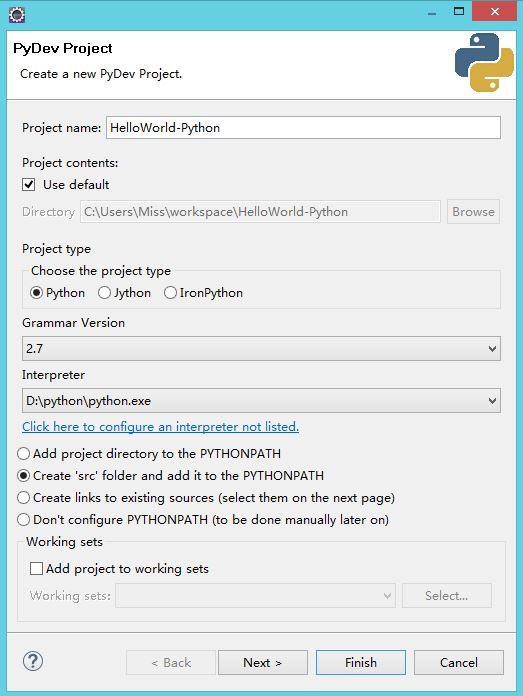Minimize the PyDev Project dialog

click(432, 13)
